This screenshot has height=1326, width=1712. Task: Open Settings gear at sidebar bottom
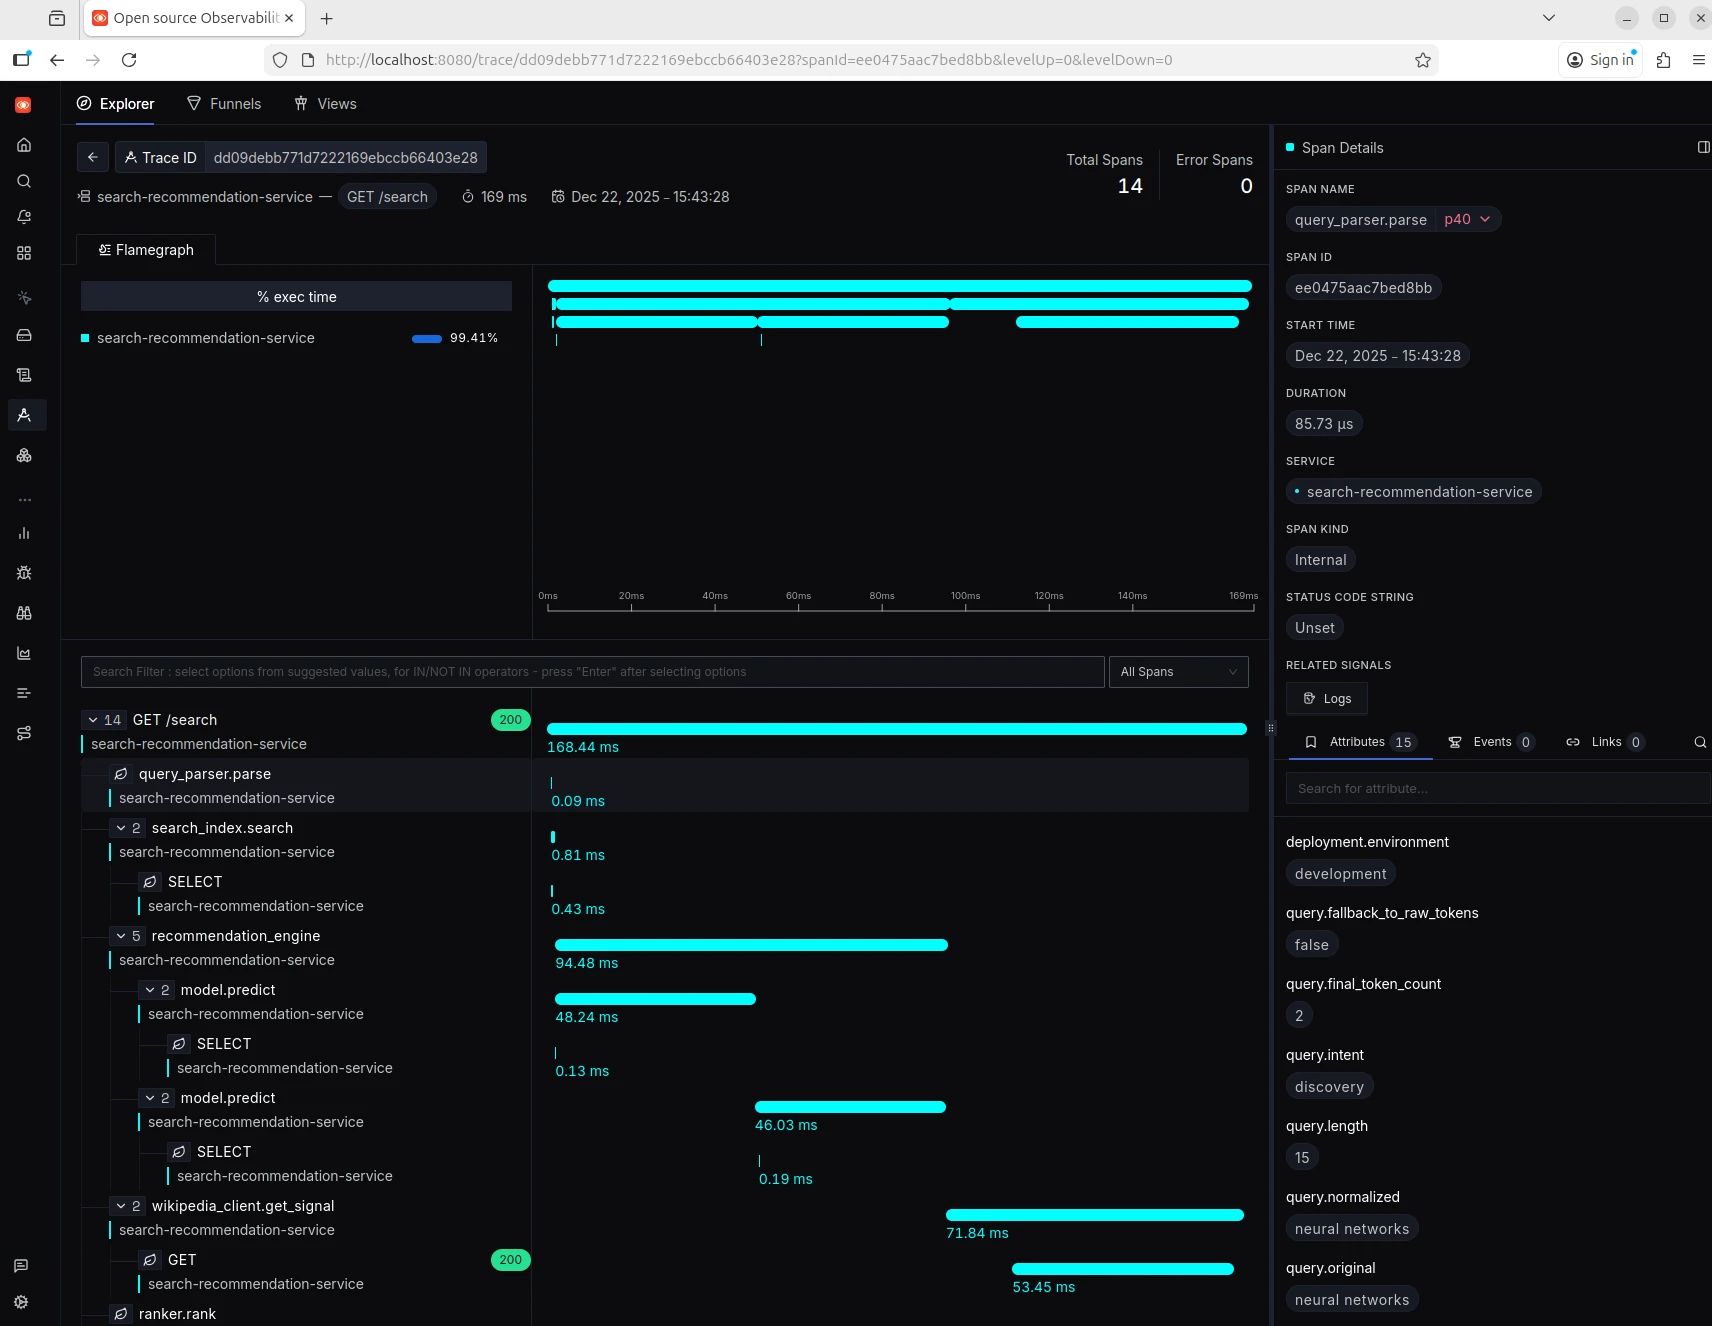click(x=21, y=1302)
